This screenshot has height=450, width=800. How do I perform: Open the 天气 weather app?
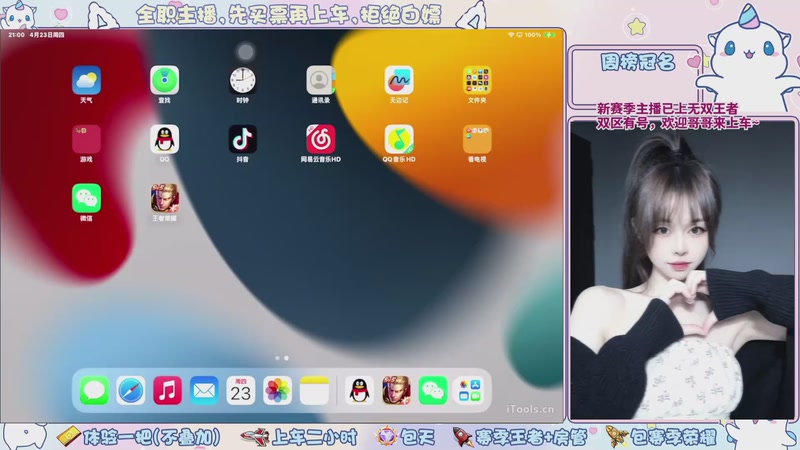86,80
